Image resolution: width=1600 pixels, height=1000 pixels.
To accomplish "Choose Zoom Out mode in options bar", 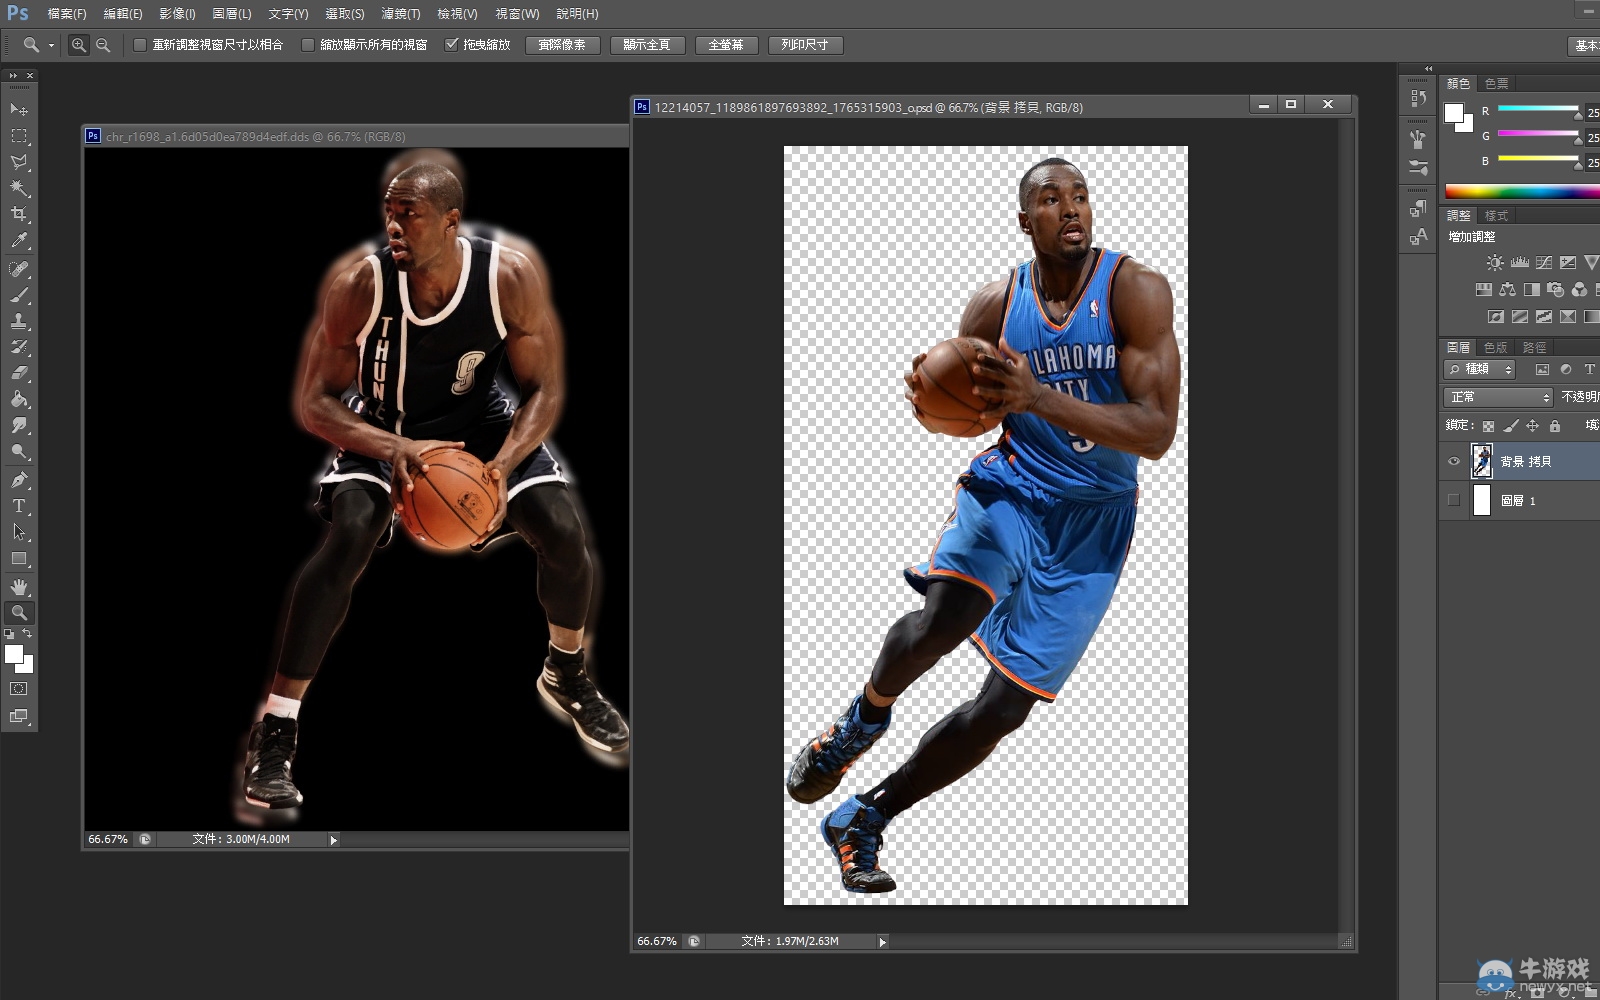I will coord(102,45).
